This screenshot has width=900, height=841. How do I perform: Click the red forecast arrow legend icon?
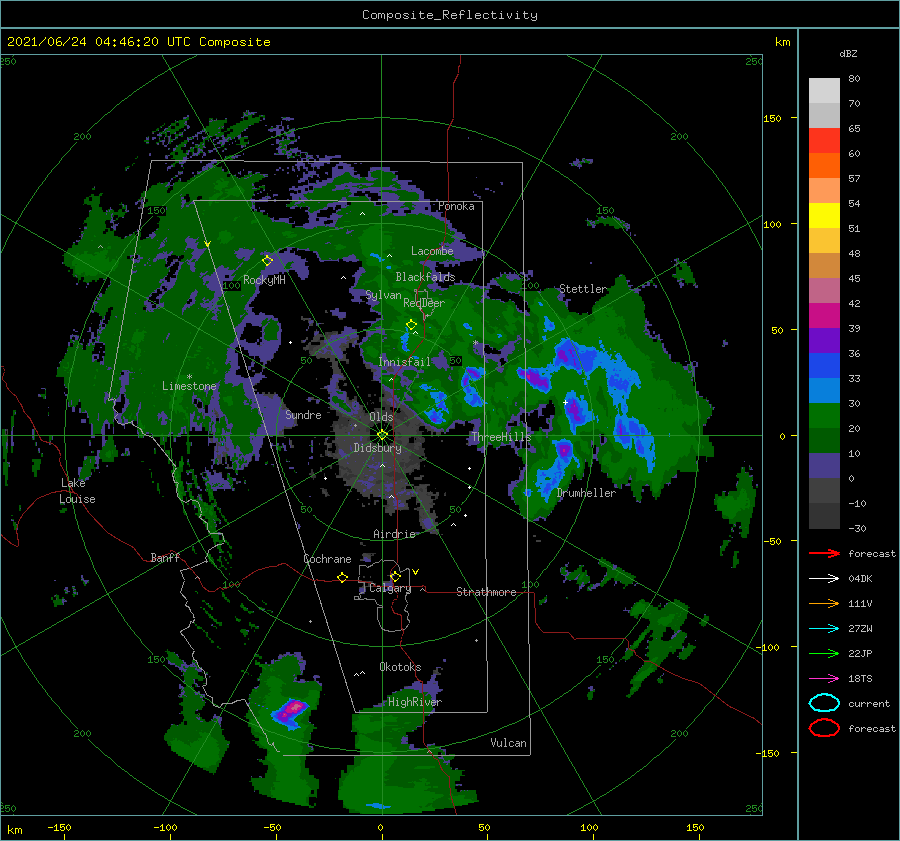[824, 553]
